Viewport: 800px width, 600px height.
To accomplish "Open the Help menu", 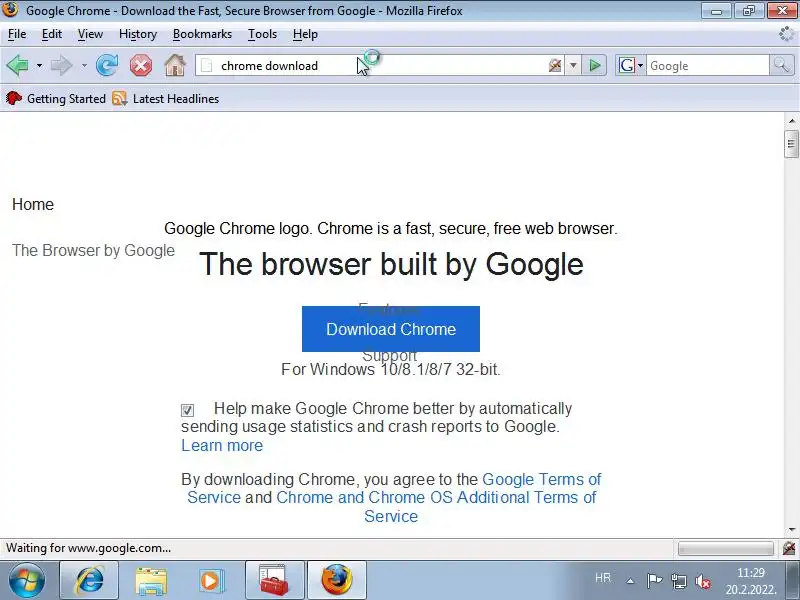I will 305,34.
